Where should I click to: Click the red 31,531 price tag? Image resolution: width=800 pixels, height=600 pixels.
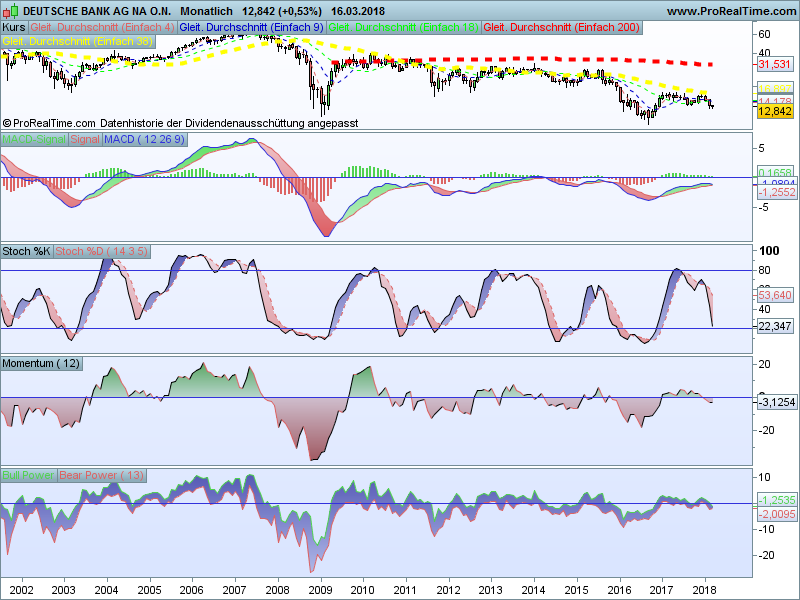pyautogui.click(x=774, y=64)
